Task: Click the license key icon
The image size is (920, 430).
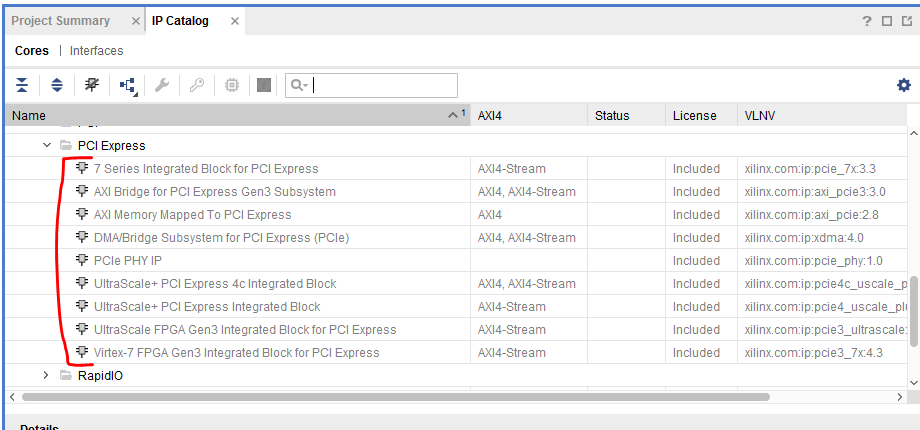Action: [x=196, y=86]
